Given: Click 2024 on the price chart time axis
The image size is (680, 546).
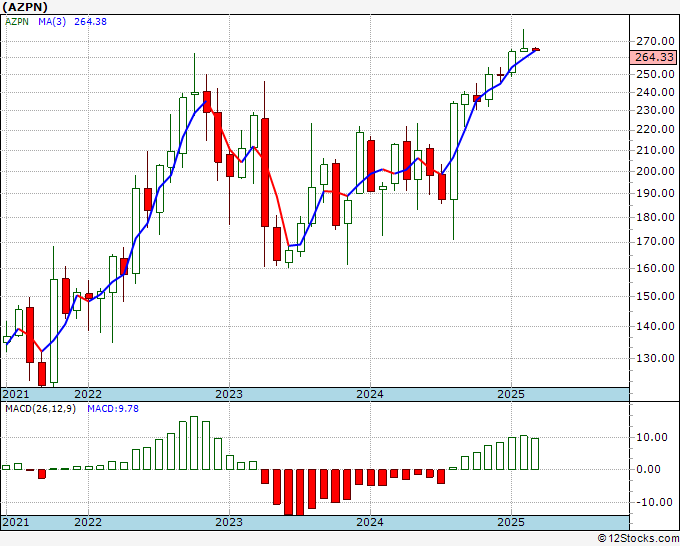Looking at the screenshot, I should coord(370,394).
